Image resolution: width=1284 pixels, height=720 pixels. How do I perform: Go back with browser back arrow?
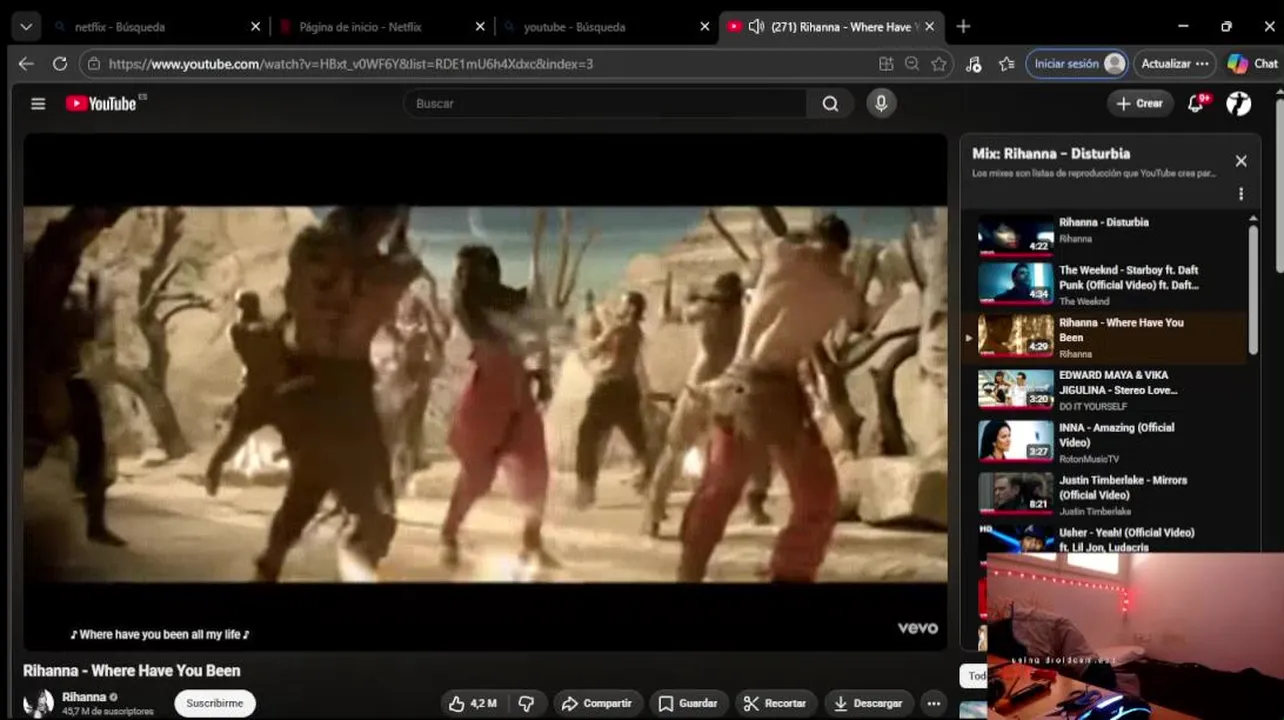pyautogui.click(x=26, y=63)
